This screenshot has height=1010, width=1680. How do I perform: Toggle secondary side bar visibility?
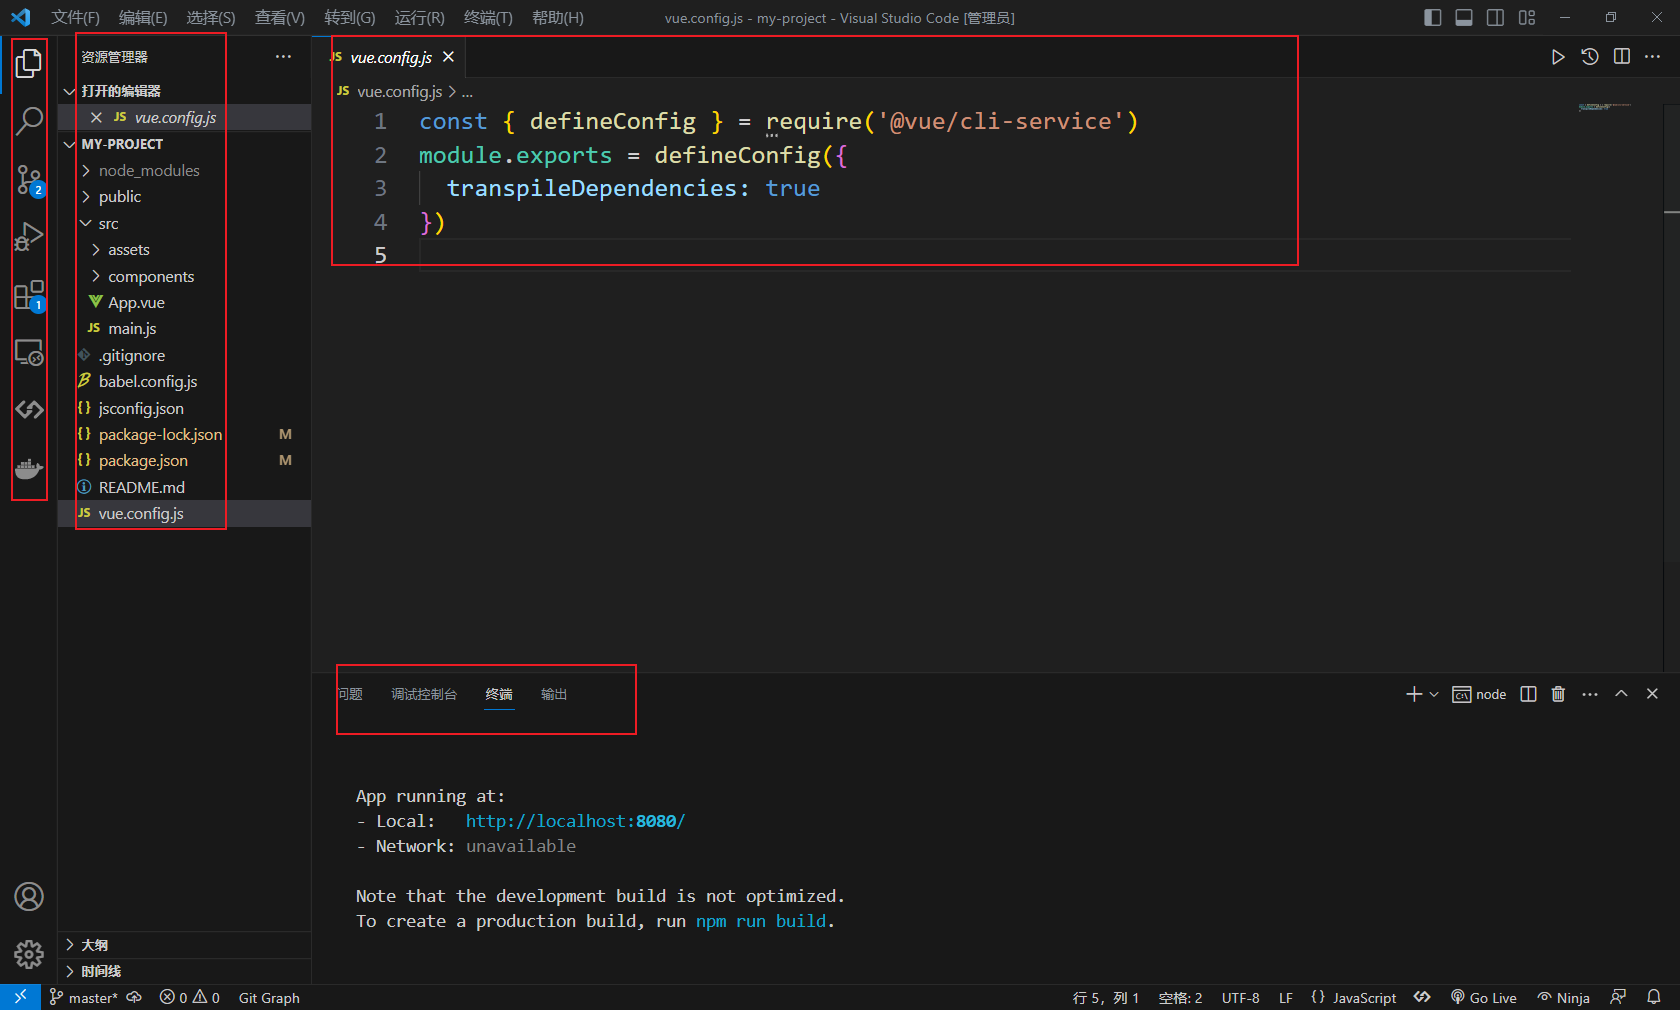pyautogui.click(x=1495, y=17)
